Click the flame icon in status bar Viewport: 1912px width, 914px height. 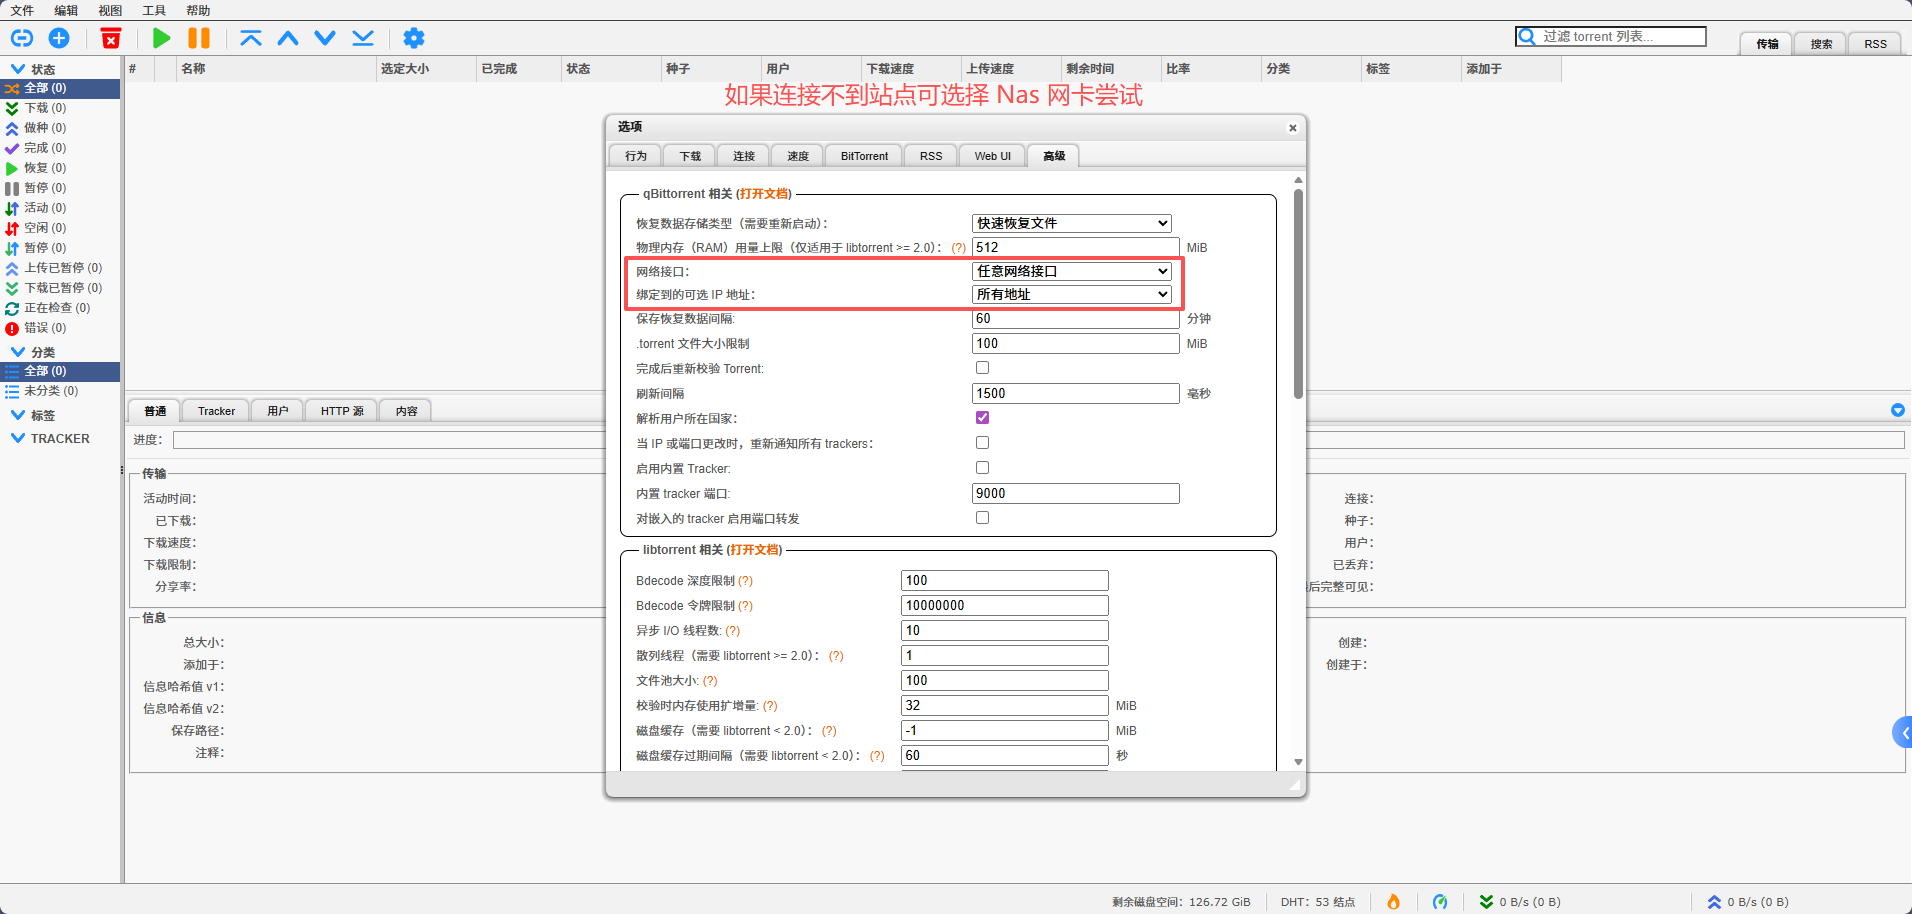click(1393, 901)
